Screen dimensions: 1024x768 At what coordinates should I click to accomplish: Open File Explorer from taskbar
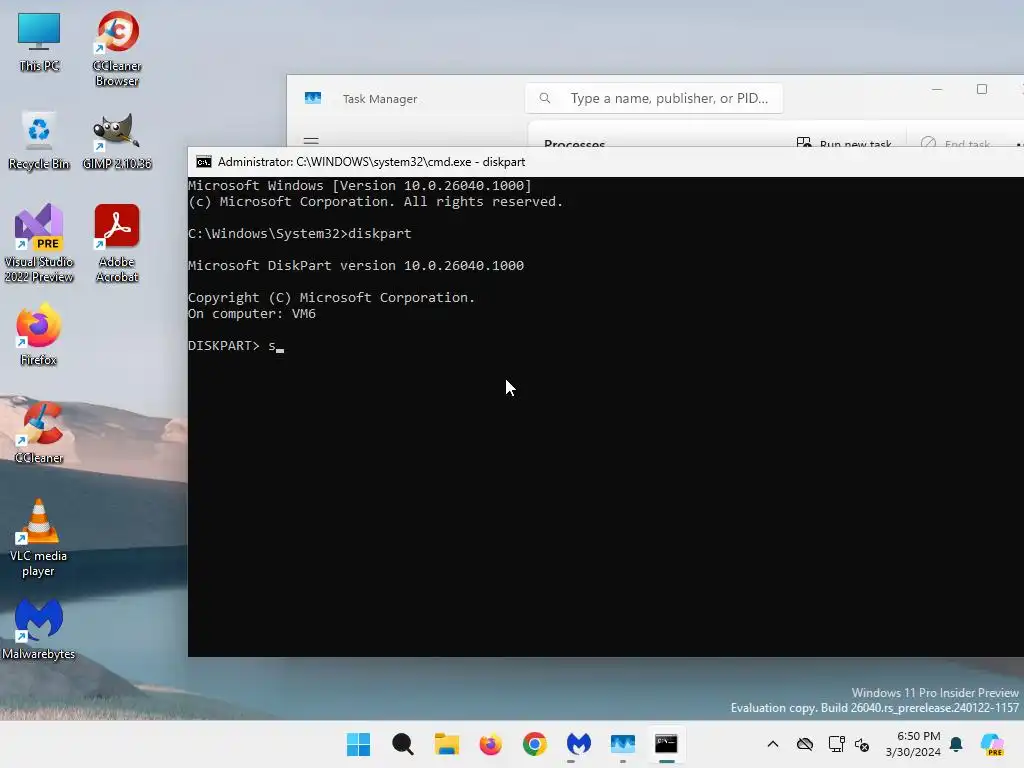[447, 744]
